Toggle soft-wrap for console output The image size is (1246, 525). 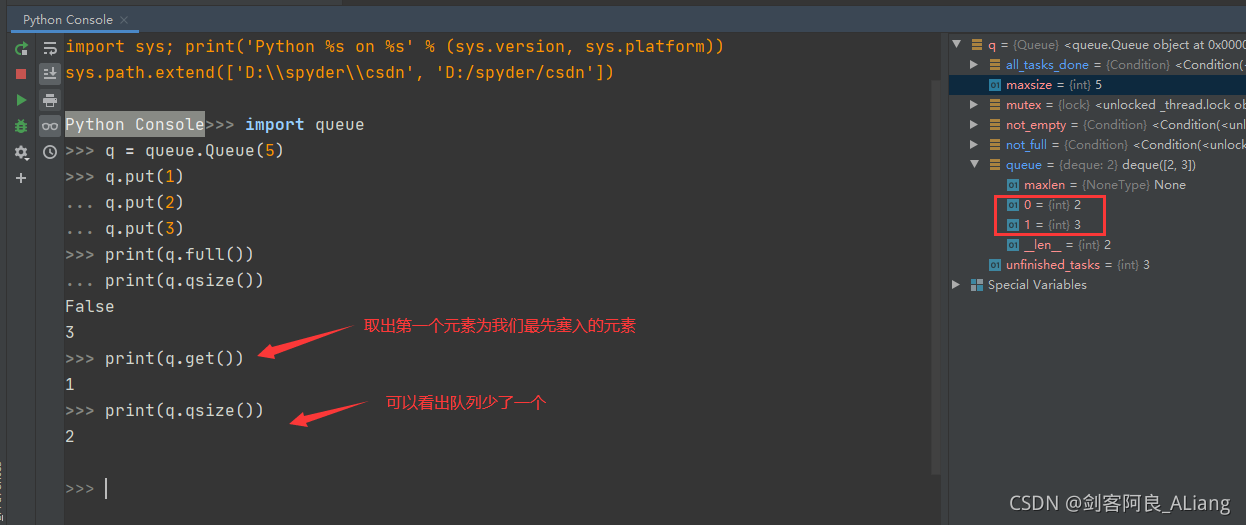(50, 48)
